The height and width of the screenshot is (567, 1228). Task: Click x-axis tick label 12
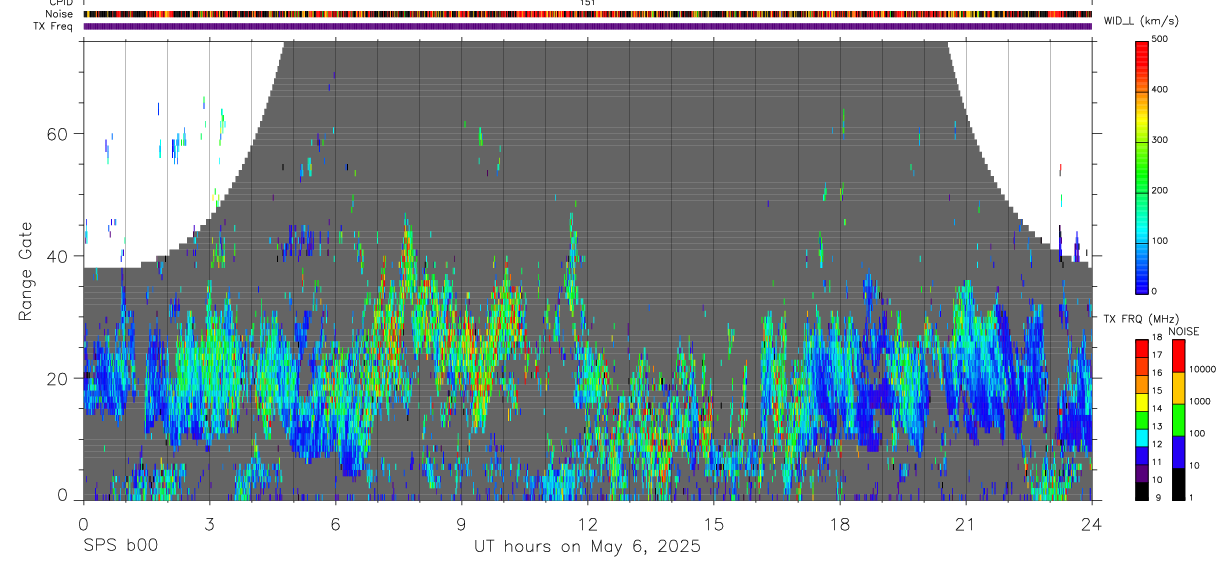pyautogui.click(x=587, y=524)
